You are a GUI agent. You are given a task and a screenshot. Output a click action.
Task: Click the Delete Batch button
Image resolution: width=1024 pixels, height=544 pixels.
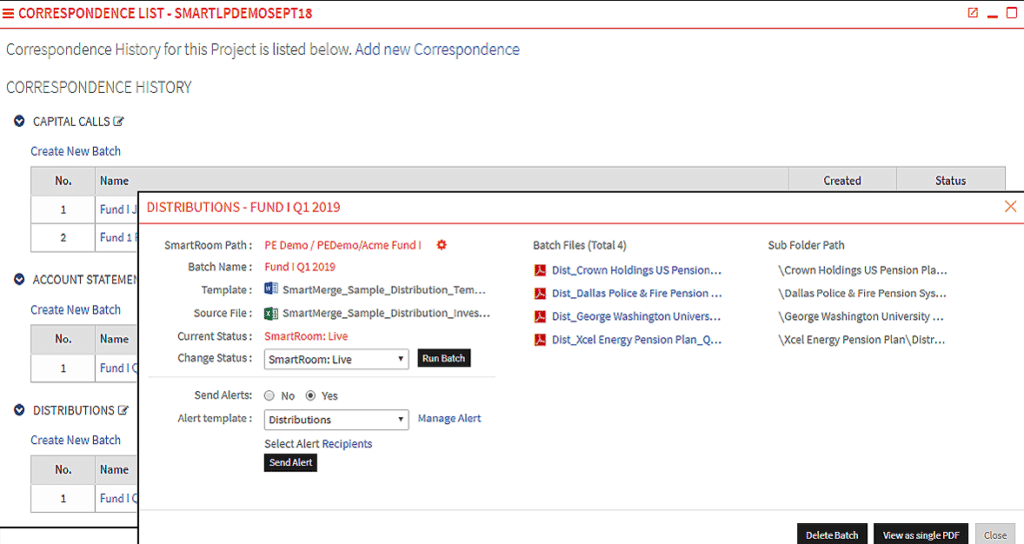832,535
